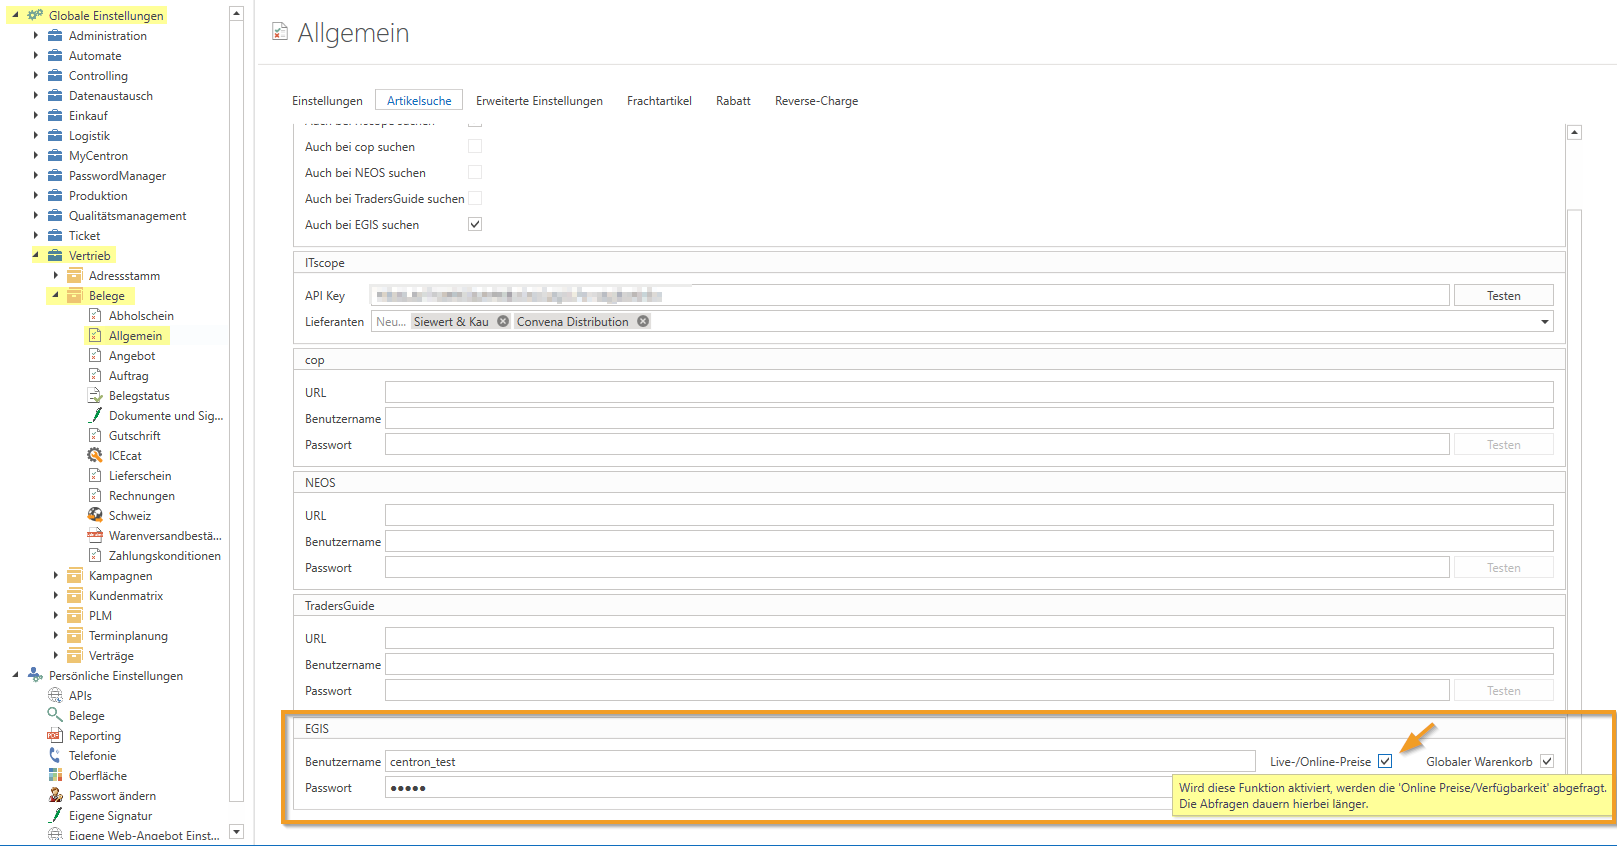The height and width of the screenshot is (846, 1617).
Task: Toggle the Globaler Warenkorb checkbox
Action: click(1547, 762)
